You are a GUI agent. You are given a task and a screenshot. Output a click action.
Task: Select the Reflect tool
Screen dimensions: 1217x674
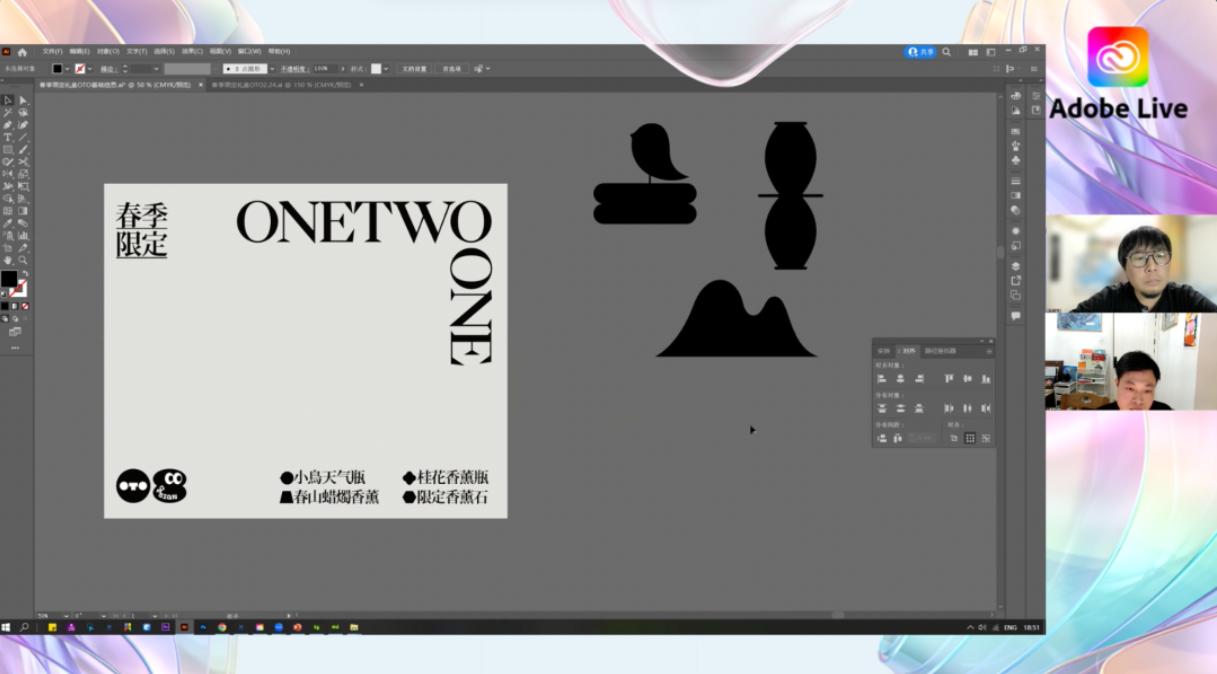[x=7, y=174]
